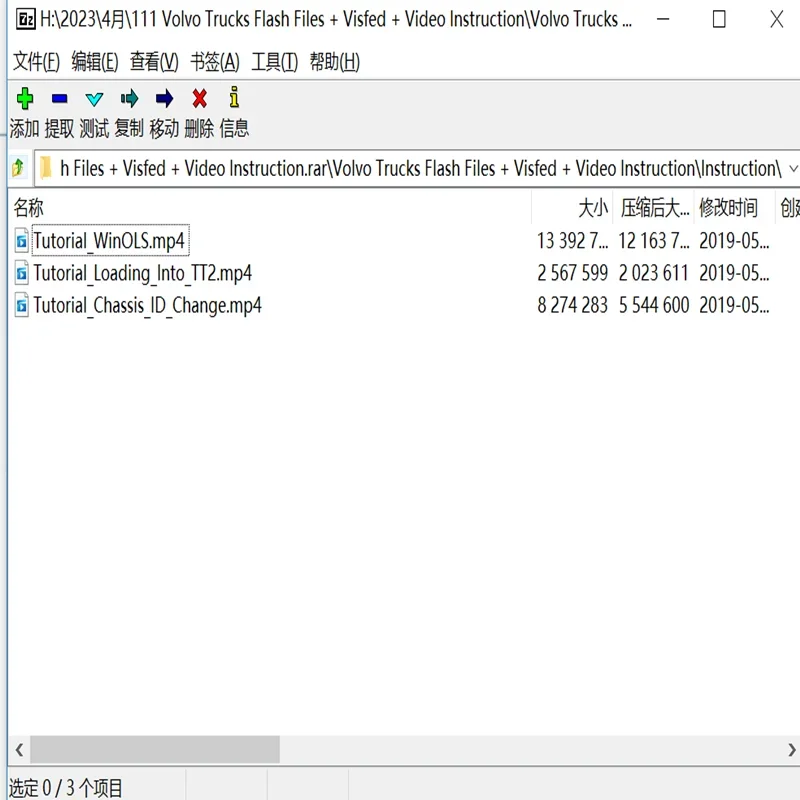Click the right scroll arrow of horizontal scrollbar
This screenshot has height=800, width=800.
point(791,749)
